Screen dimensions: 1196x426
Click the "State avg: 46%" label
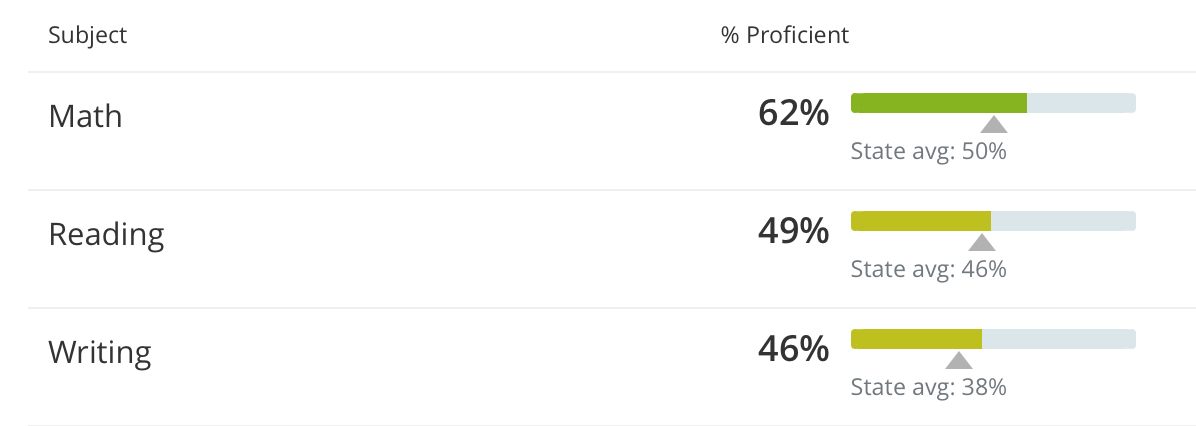[x=928, y=270]
